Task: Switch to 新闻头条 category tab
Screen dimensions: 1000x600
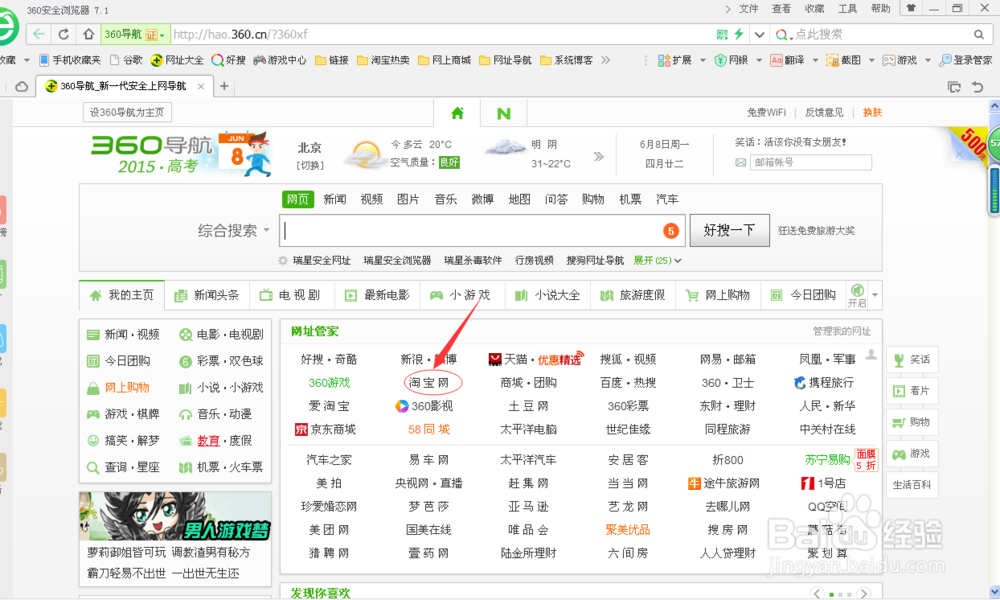Action: pos(207,295)
